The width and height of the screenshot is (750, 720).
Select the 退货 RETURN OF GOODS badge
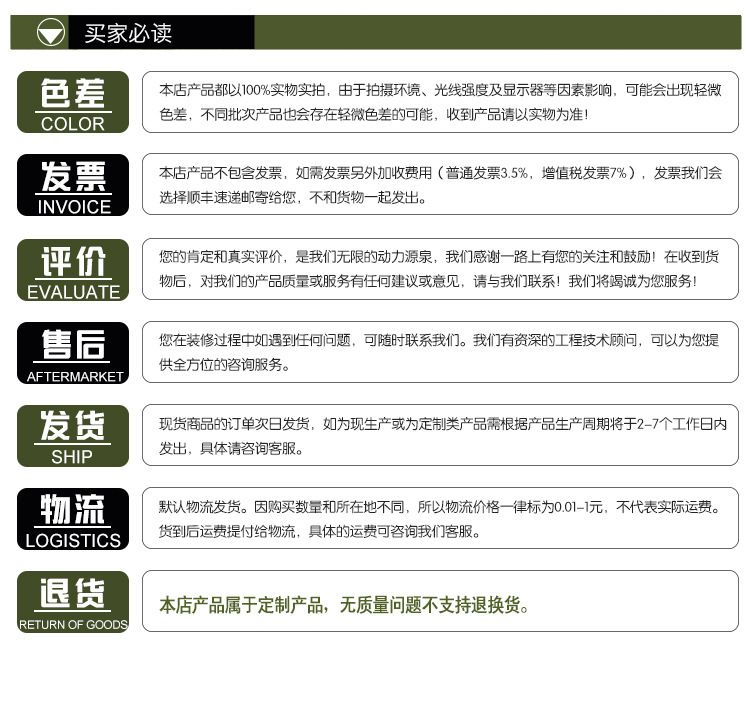pos(73,602)
